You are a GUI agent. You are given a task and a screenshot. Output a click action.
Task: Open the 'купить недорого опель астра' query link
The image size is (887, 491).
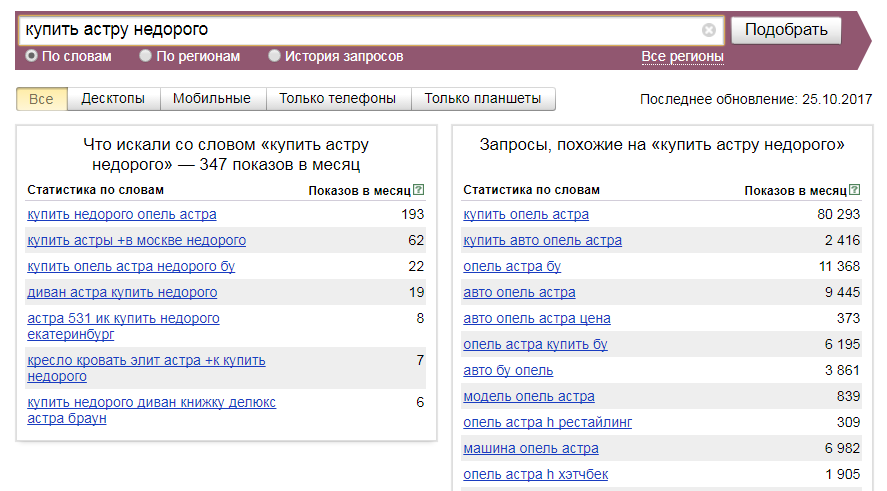[x=122, y=214]
